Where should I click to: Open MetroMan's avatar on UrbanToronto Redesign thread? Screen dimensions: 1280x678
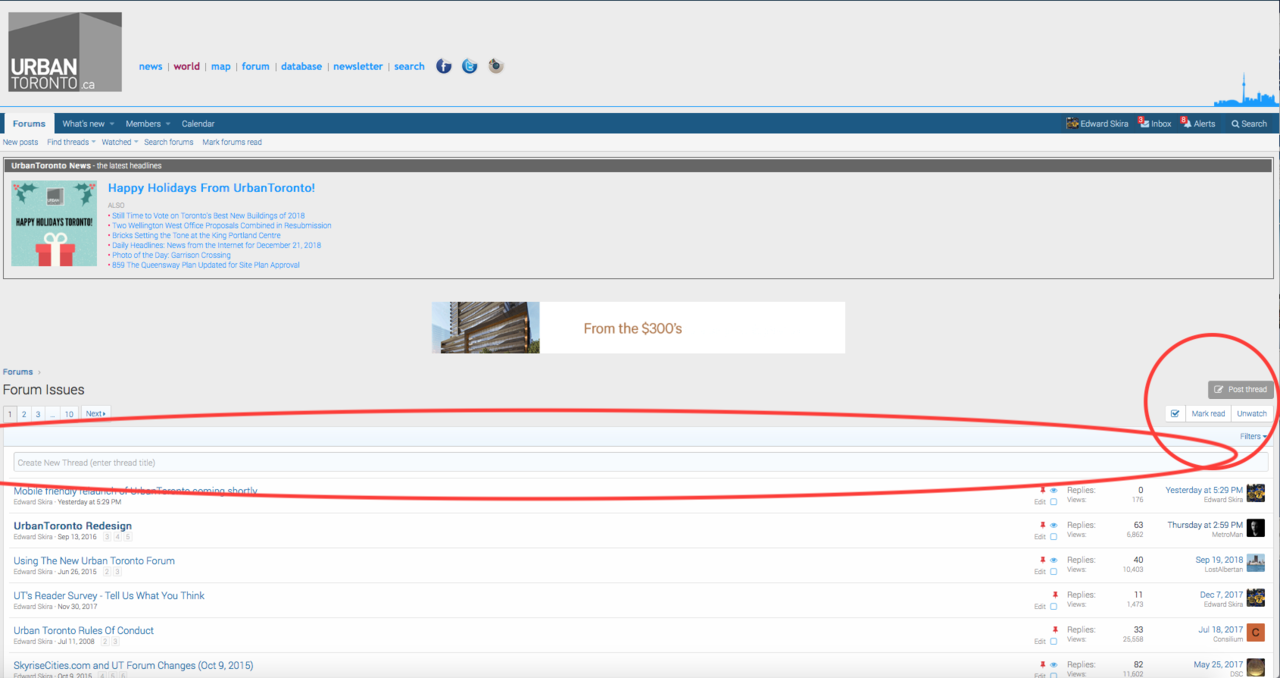pyautogui.click(x=1255, y=528)
